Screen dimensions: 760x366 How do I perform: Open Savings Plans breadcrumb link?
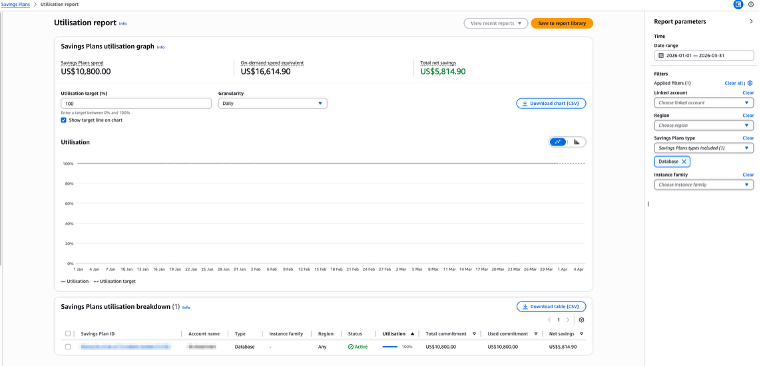pyautogui.click(x=16, y=4)
